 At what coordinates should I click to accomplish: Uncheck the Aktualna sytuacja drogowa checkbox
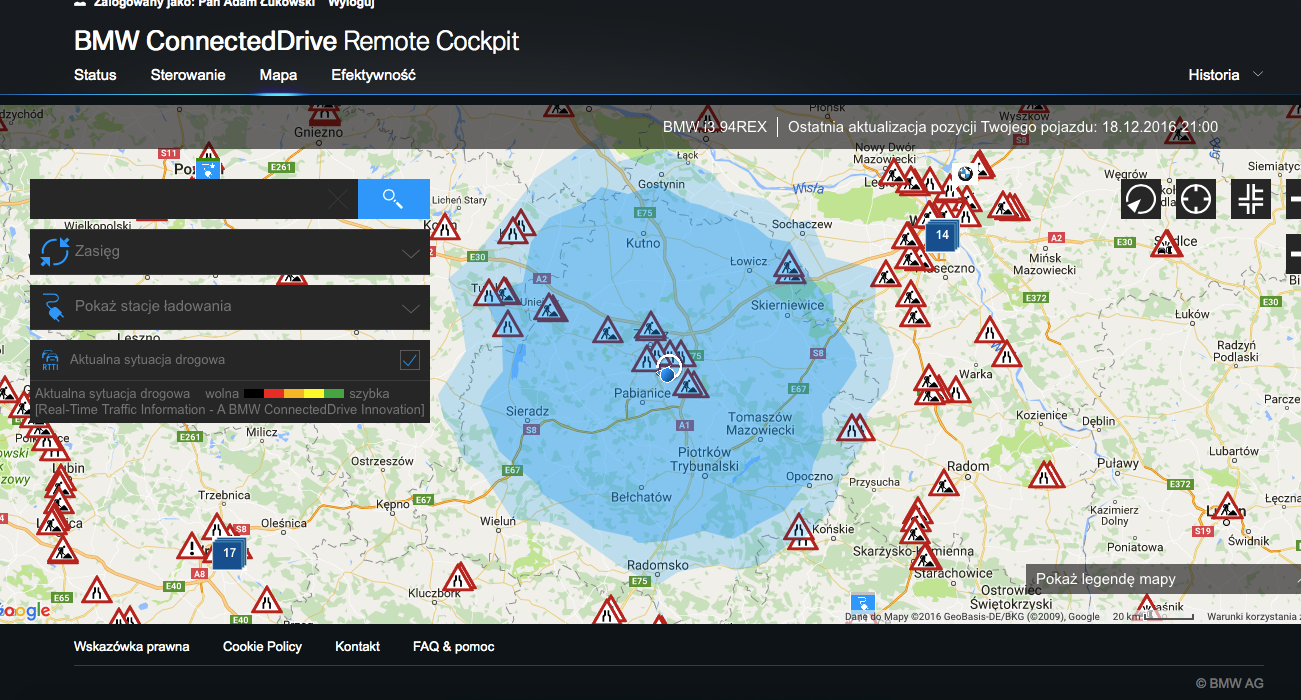(409, 360)
